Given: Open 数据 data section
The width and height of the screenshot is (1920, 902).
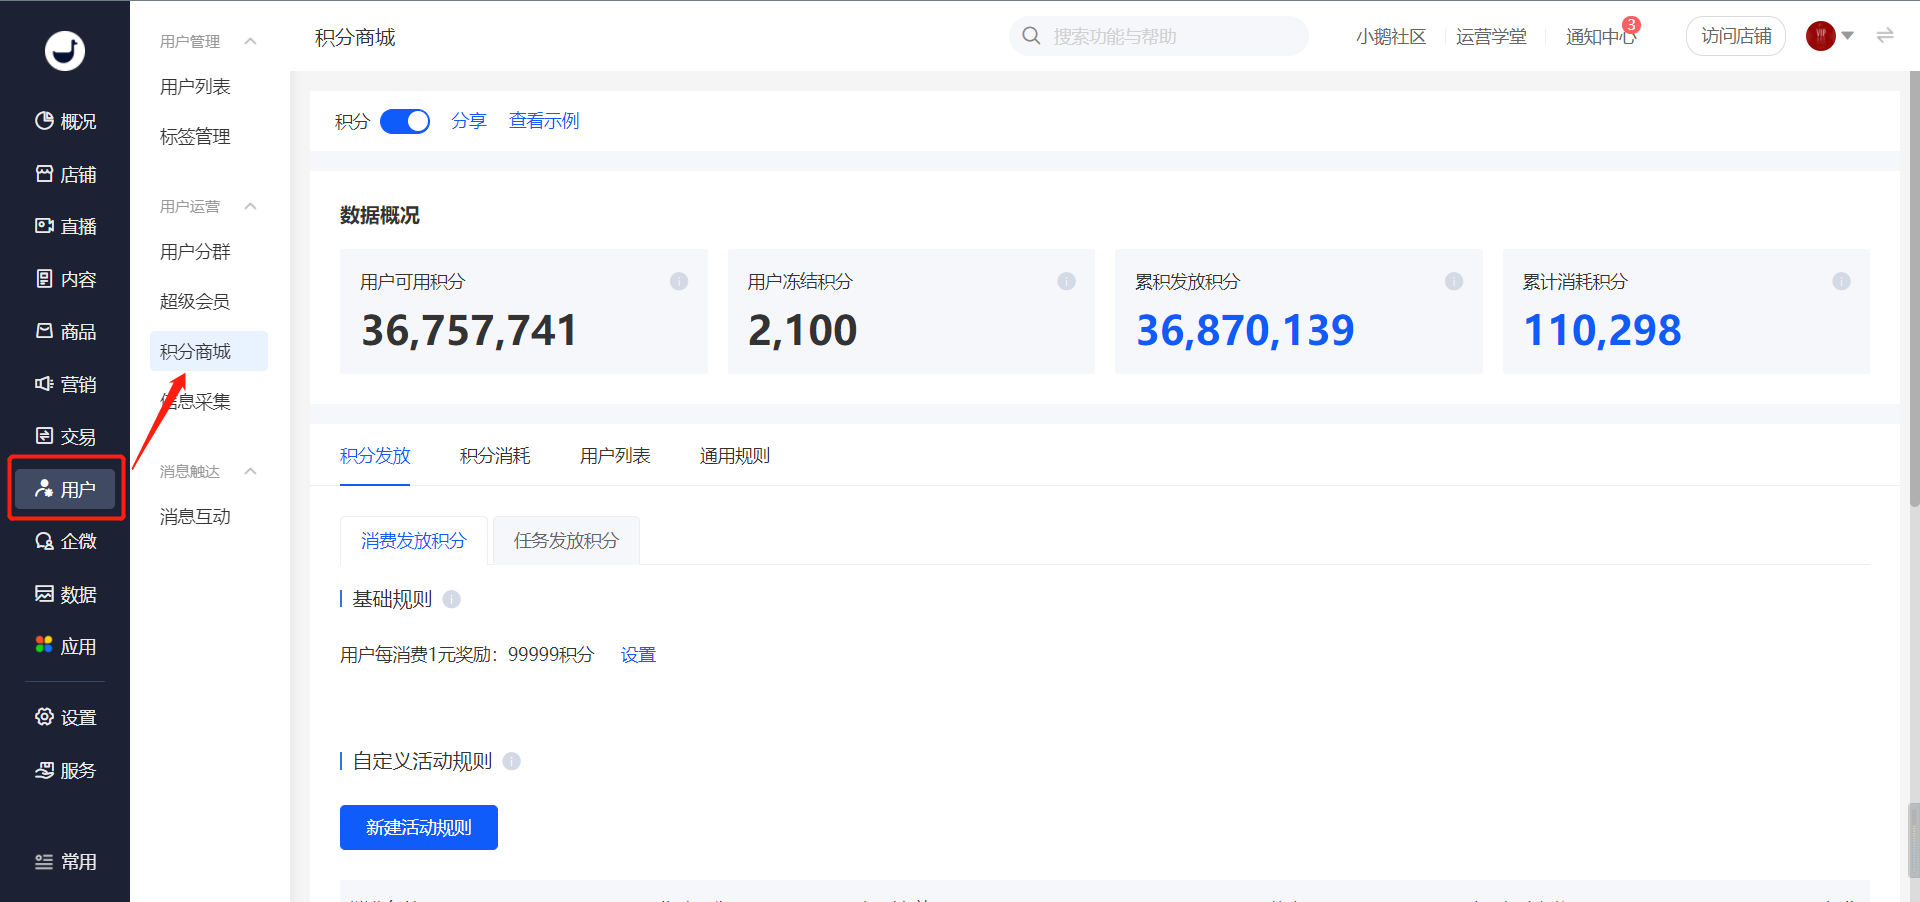Looking at the screenshot, I should click(x=65, y=594).
